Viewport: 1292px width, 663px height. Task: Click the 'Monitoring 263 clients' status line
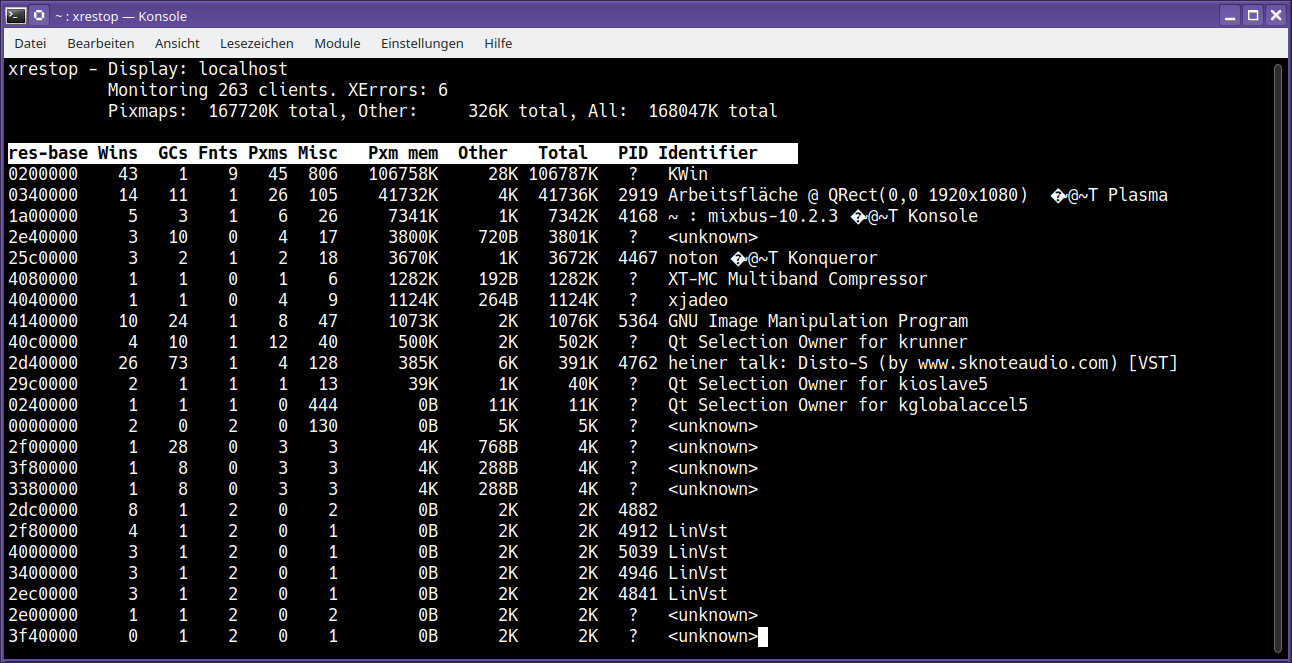(x=278, y=90)
